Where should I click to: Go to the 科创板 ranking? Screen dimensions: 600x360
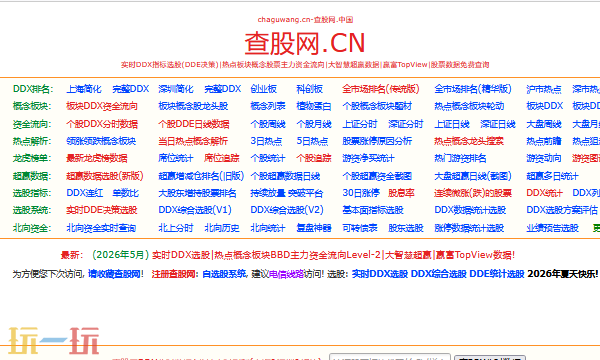coord(309,89)
